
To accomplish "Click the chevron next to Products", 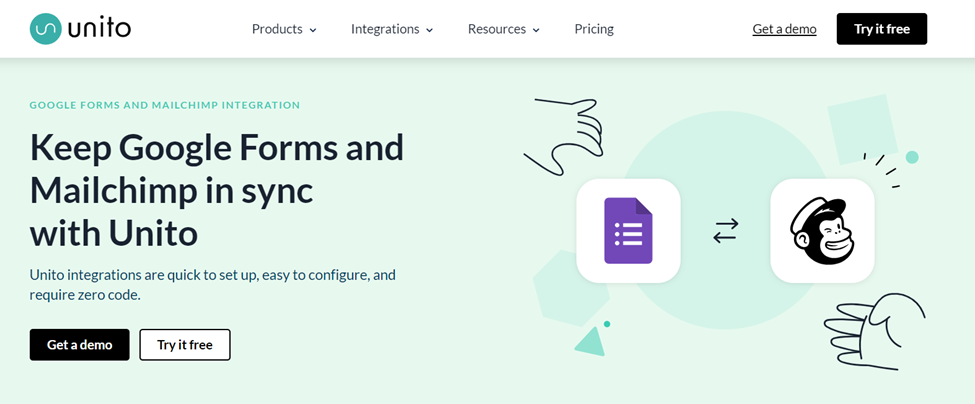I will point(313,30).
